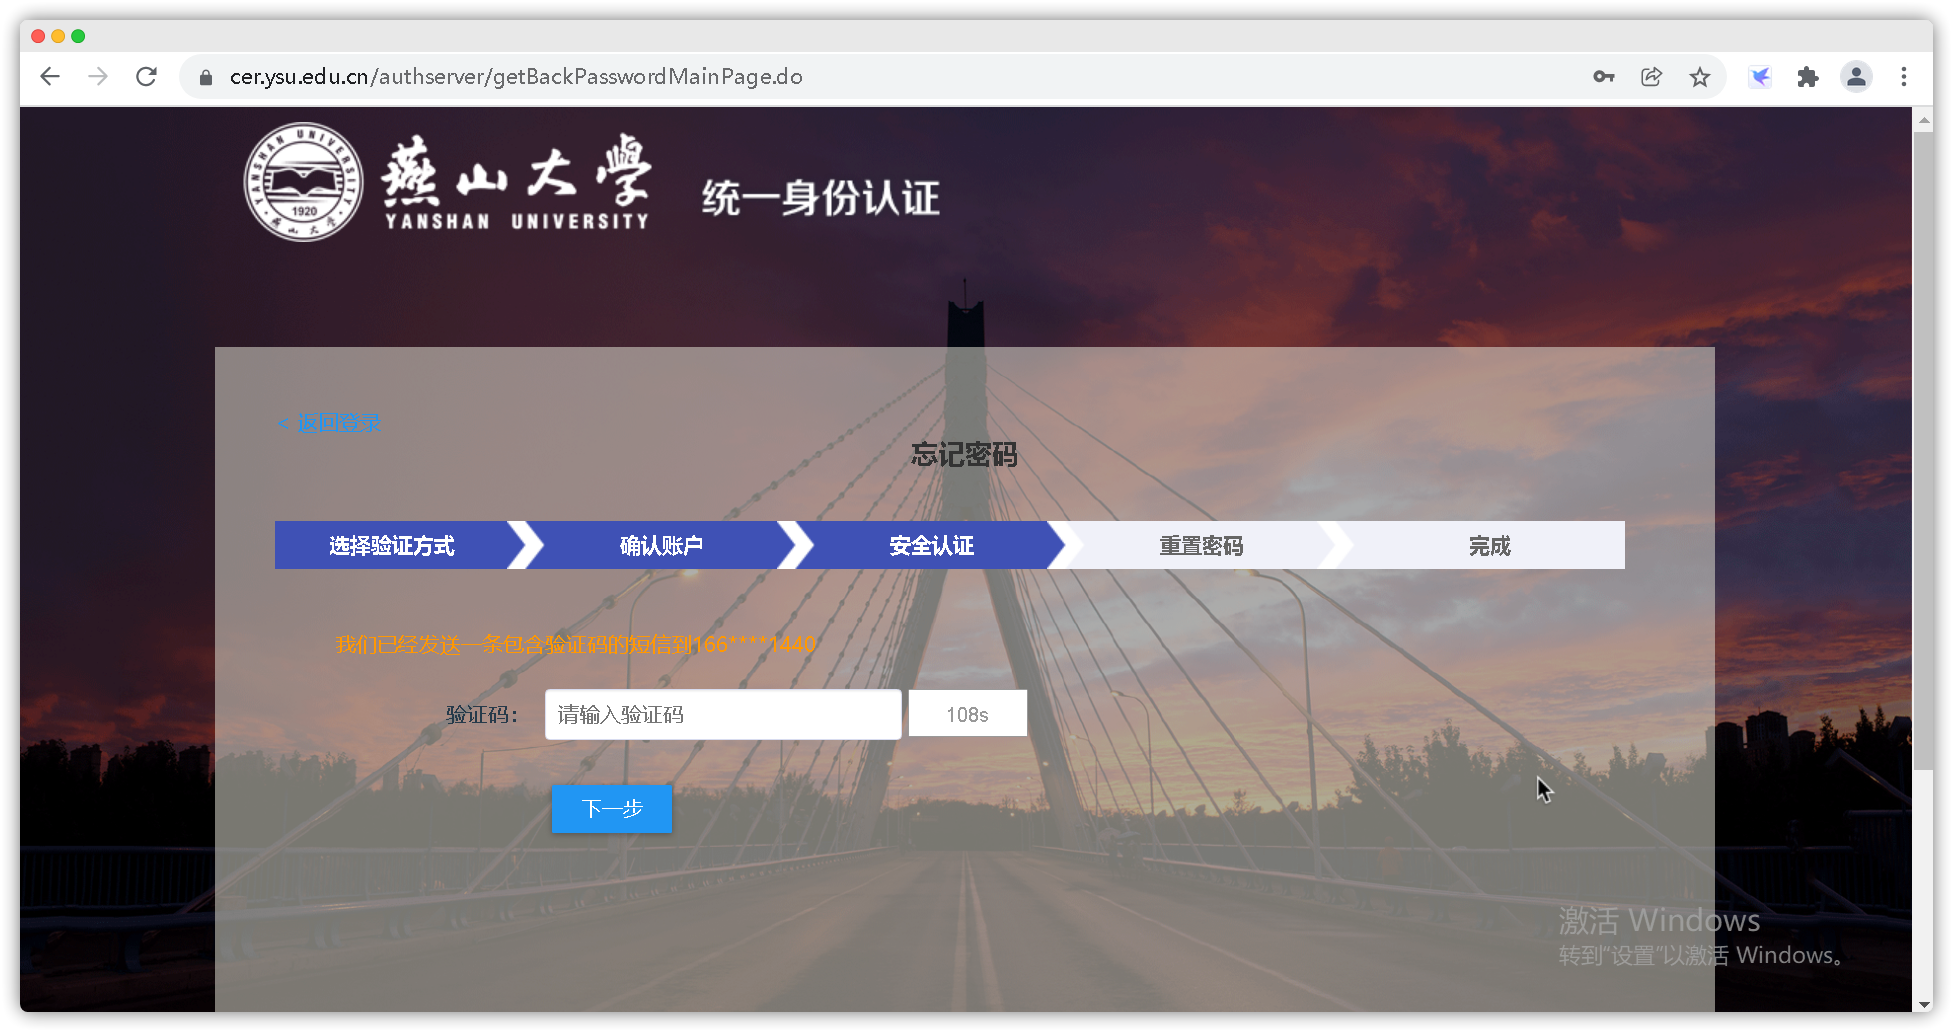Click the scrollbar down arrow
The height and width of the screenshot is (1032, 1953).
1923,1003
